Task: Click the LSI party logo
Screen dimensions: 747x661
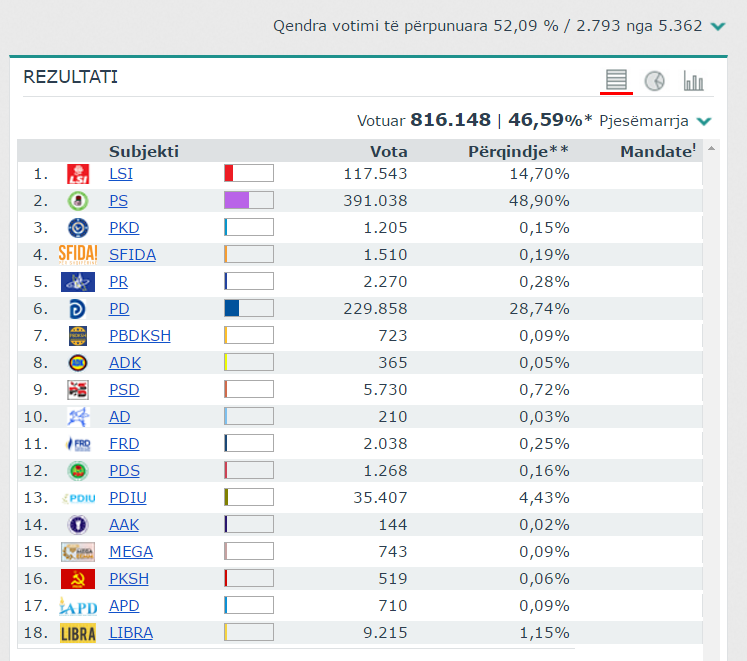Action: point(78,174)
